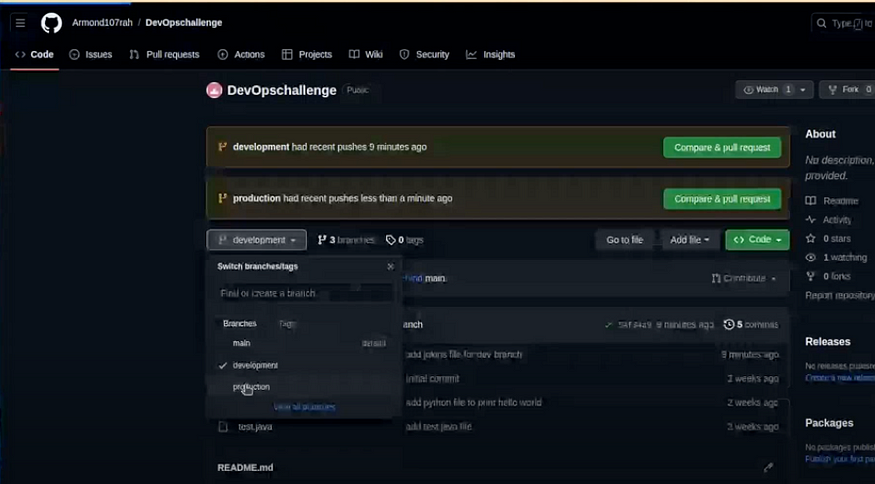This screenshot has width=875, height=484.
Task: Edit README with the pencil icon
Action: tap(768, 467)
